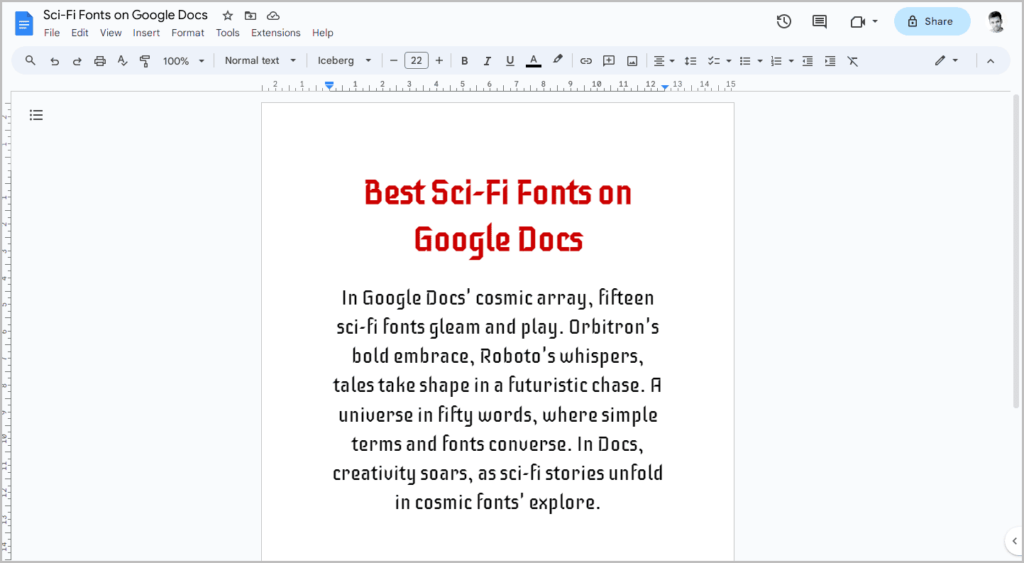Increase font size with plus button
1024x563 pixels.
439,61
